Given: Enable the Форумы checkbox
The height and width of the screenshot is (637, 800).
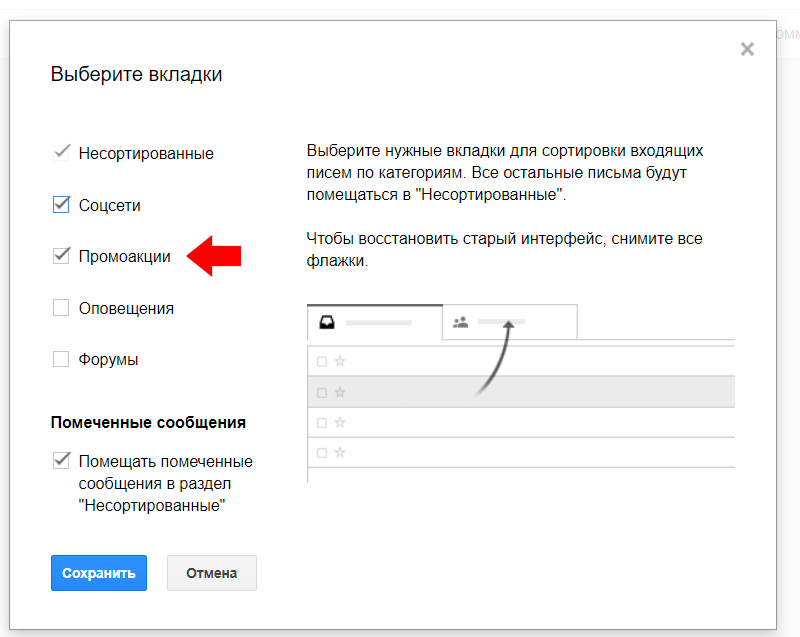Looking at the screenshot, I should pyautogui.click(x=61, y=359).
